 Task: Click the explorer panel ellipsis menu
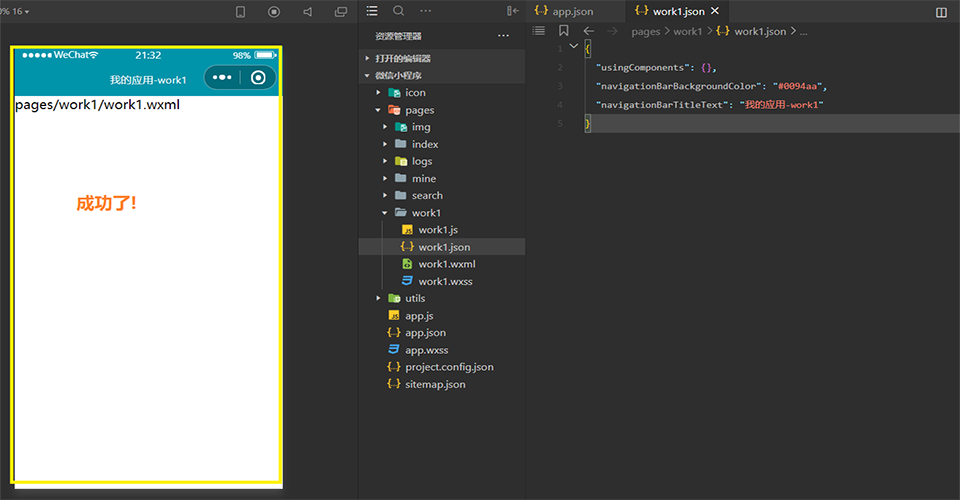pos(503,35)
